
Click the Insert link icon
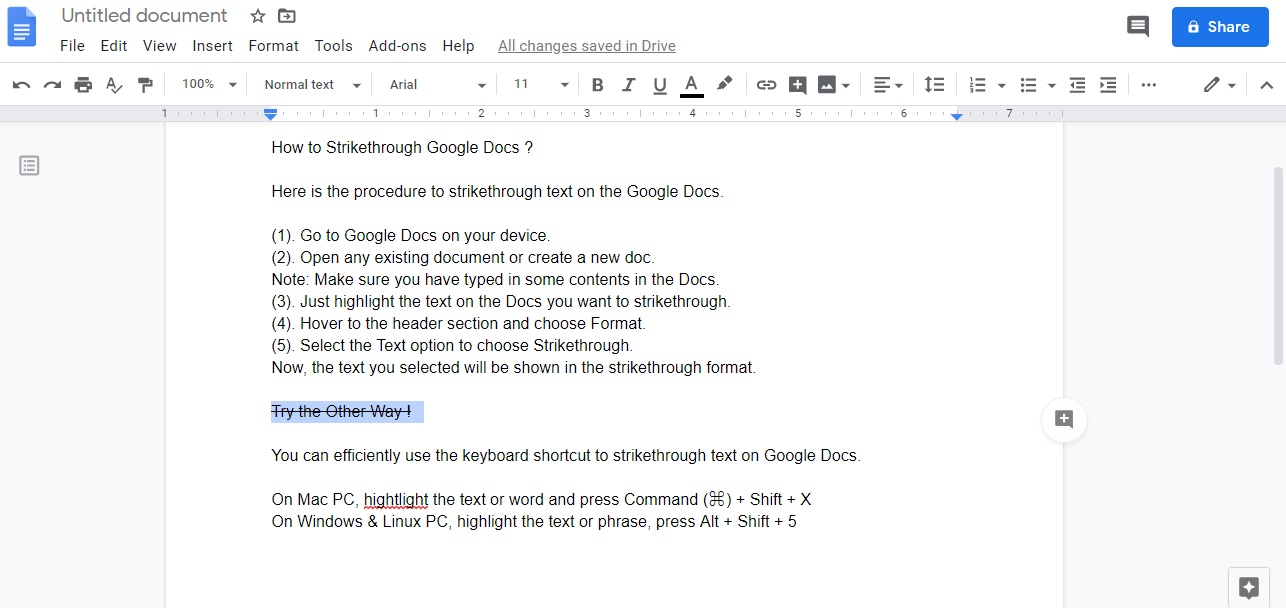[x=766, y=85]
